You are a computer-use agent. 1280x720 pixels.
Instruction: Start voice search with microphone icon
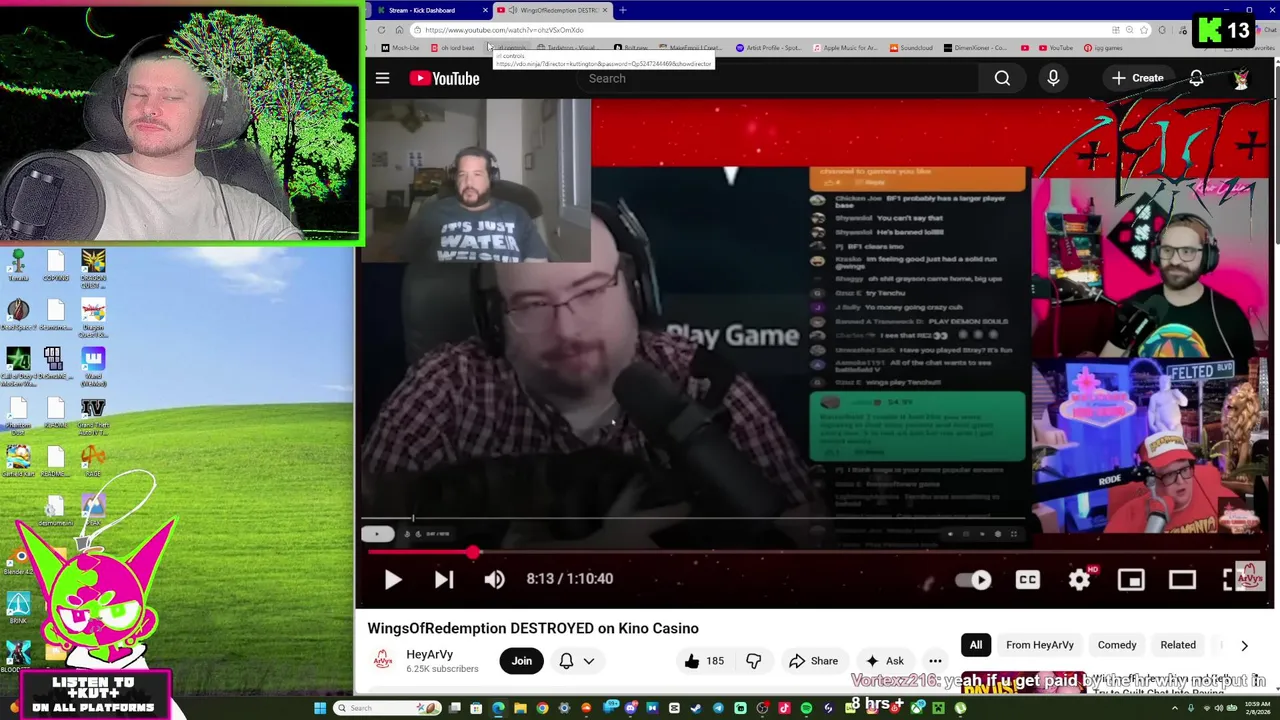pos(1053,78)
